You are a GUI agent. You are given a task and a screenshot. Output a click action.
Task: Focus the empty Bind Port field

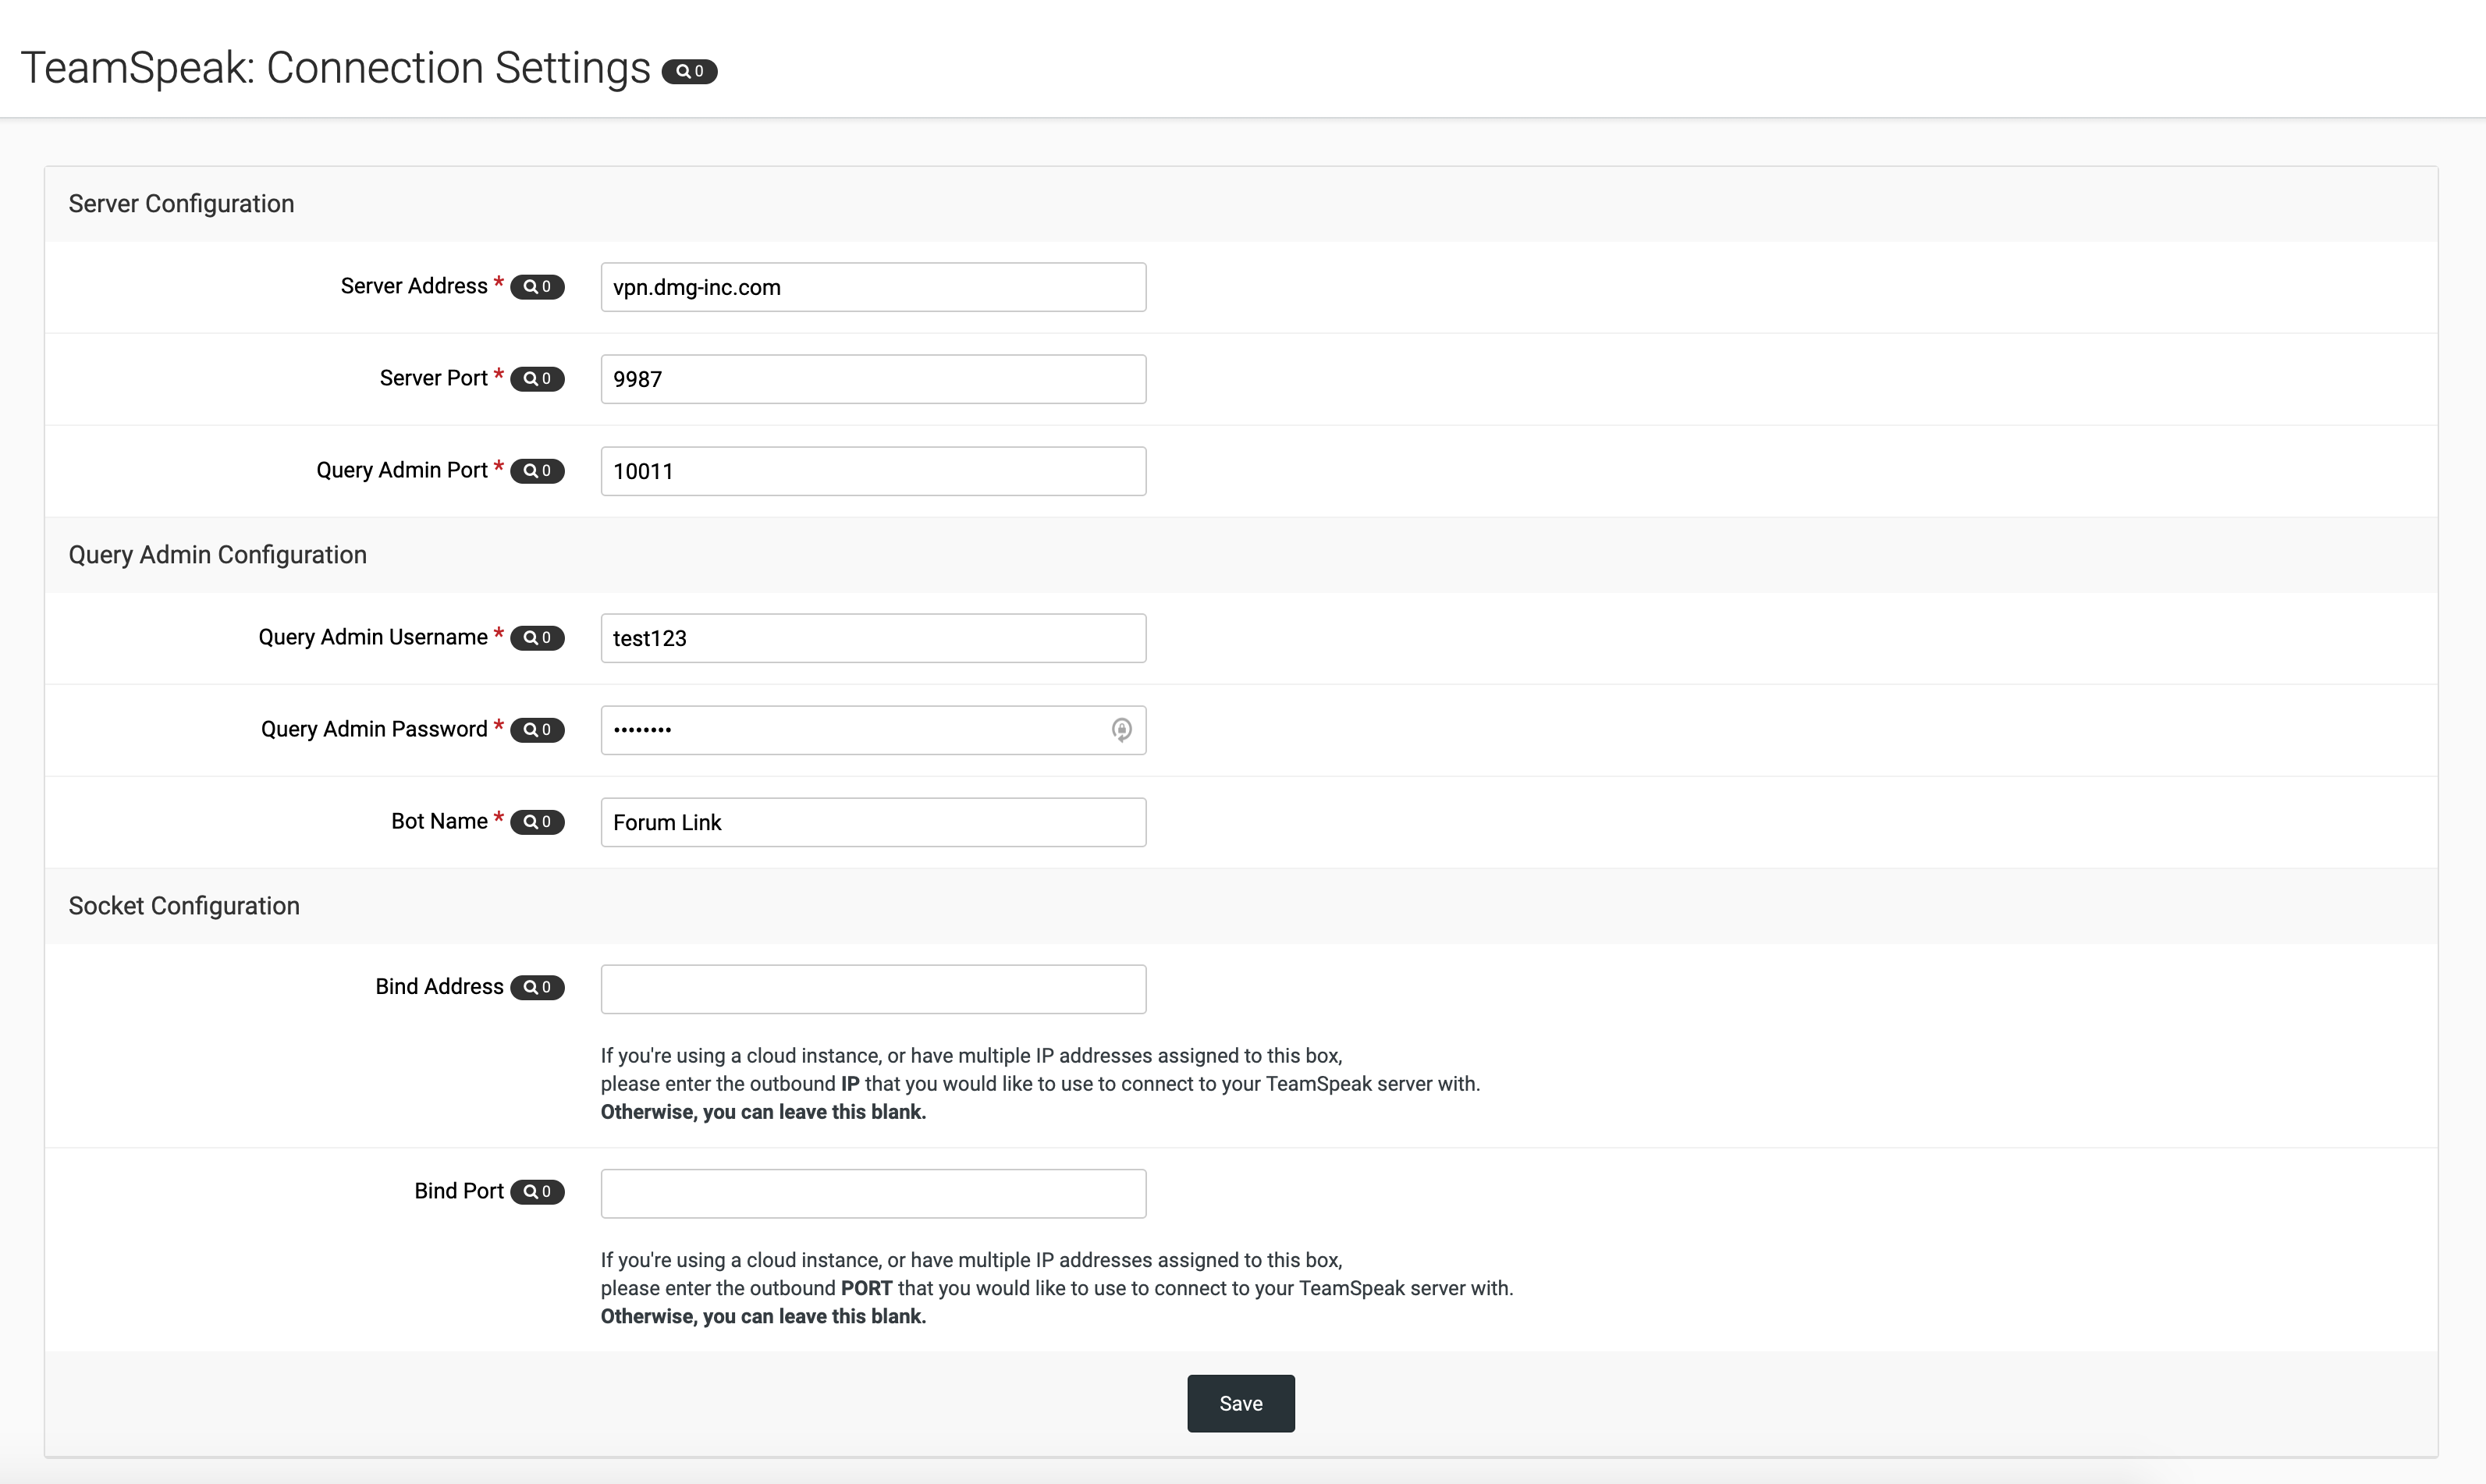873,1193
